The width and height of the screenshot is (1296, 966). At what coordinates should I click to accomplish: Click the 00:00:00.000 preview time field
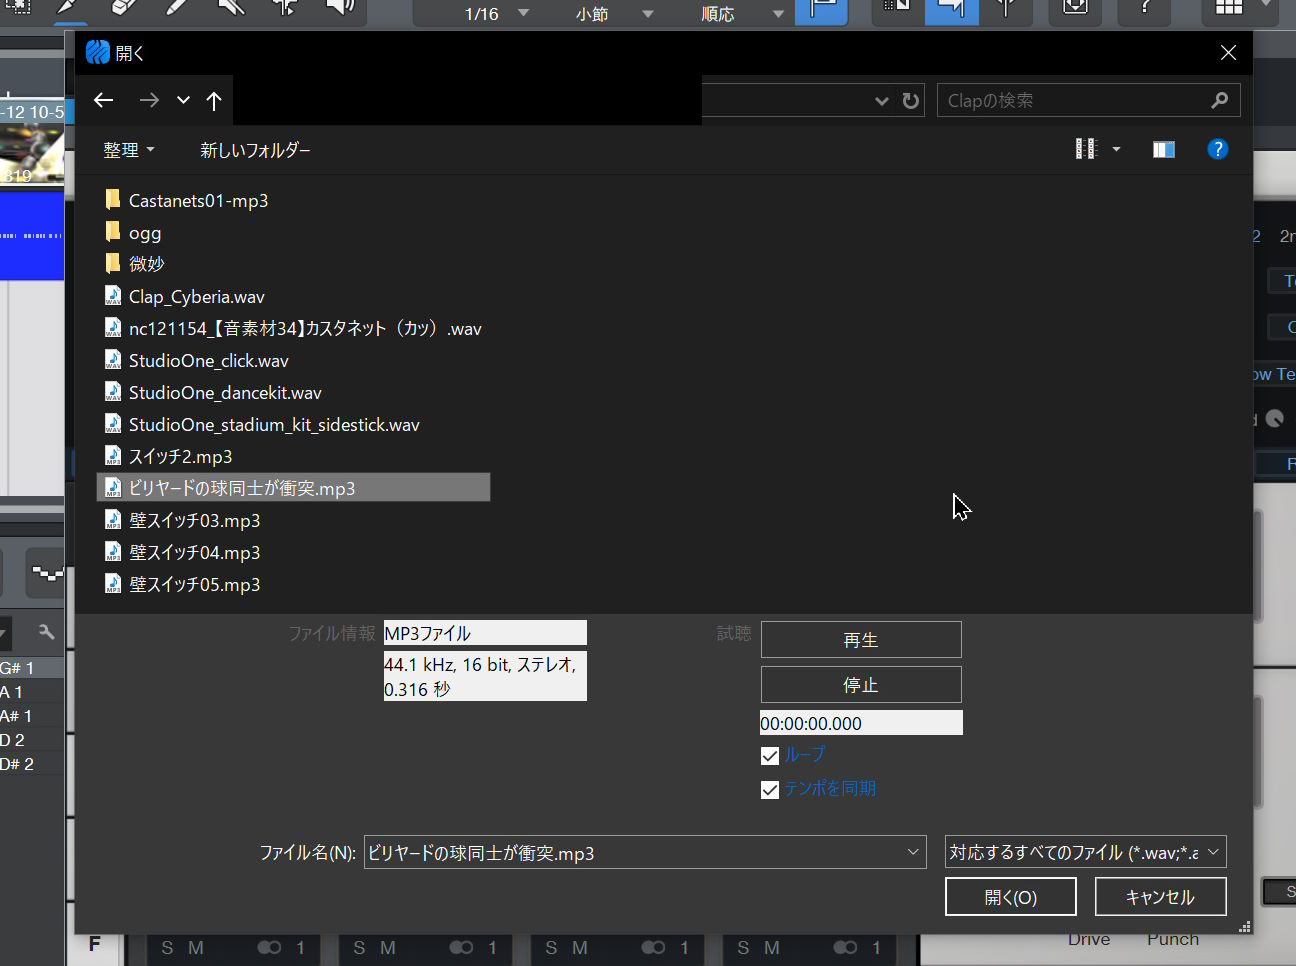click(861, 723)
